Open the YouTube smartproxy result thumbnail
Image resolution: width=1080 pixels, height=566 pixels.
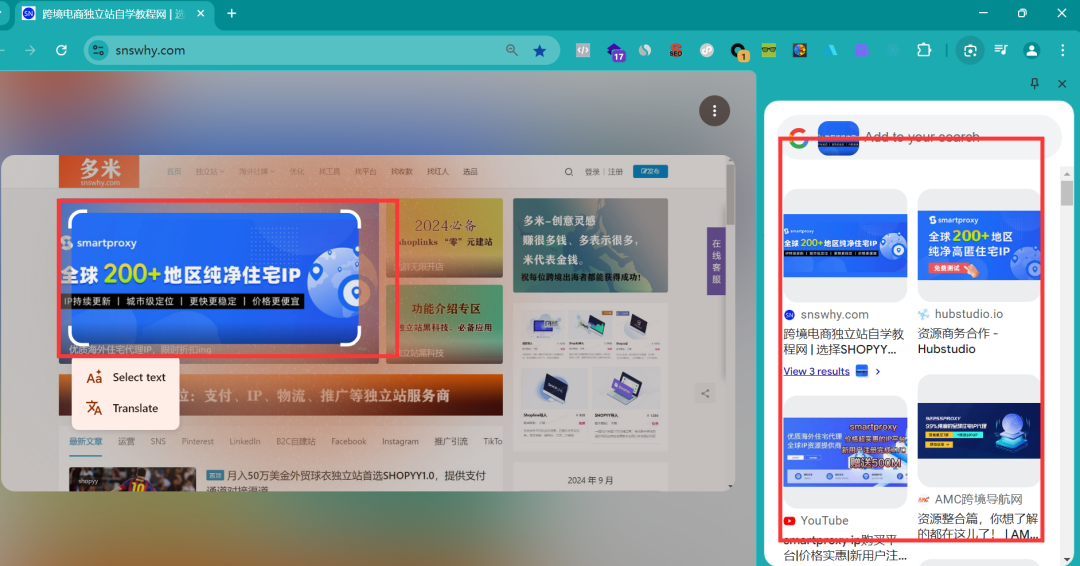(x=845, y=452)
